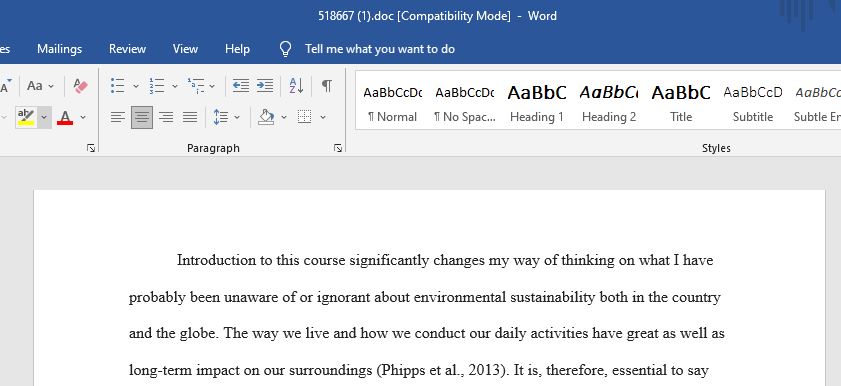Click the Clear All Formatting eraser icon

tap(80, 86)
